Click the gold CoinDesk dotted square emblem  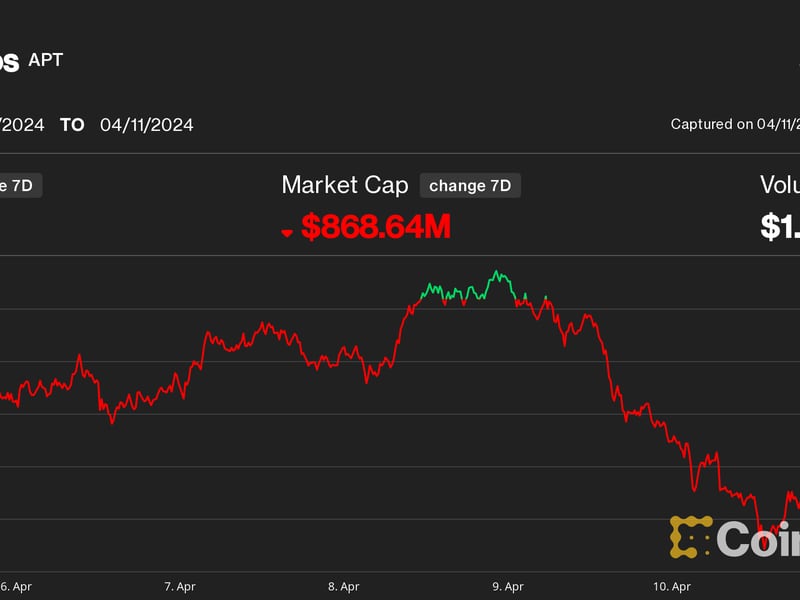(x=690, y=536)
